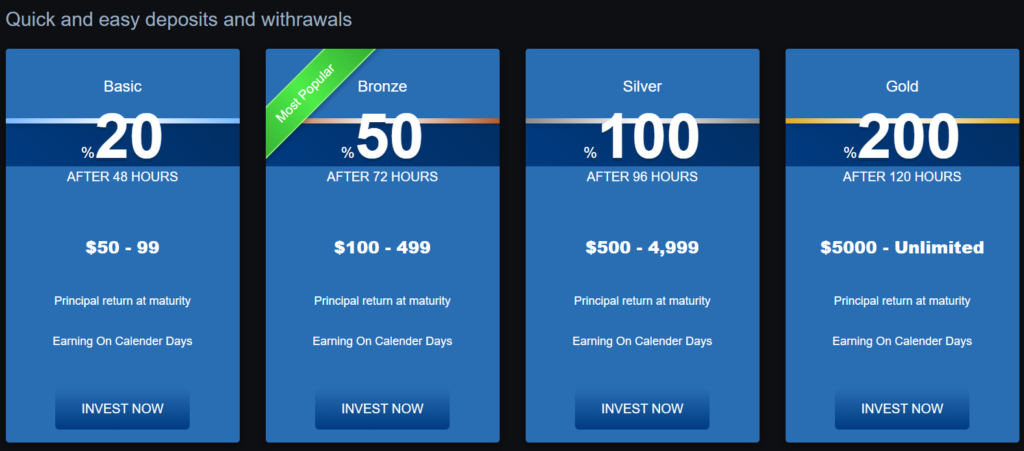Select the $50 - 99 deposit range

click(x=122, y=247)
